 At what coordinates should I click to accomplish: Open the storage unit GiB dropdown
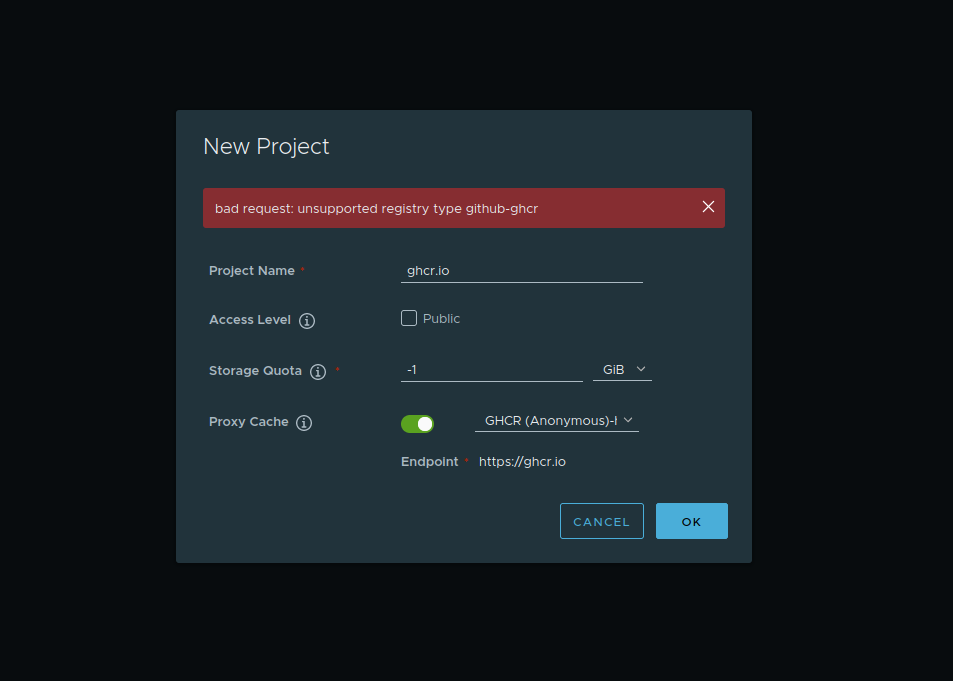pos(622,369)
